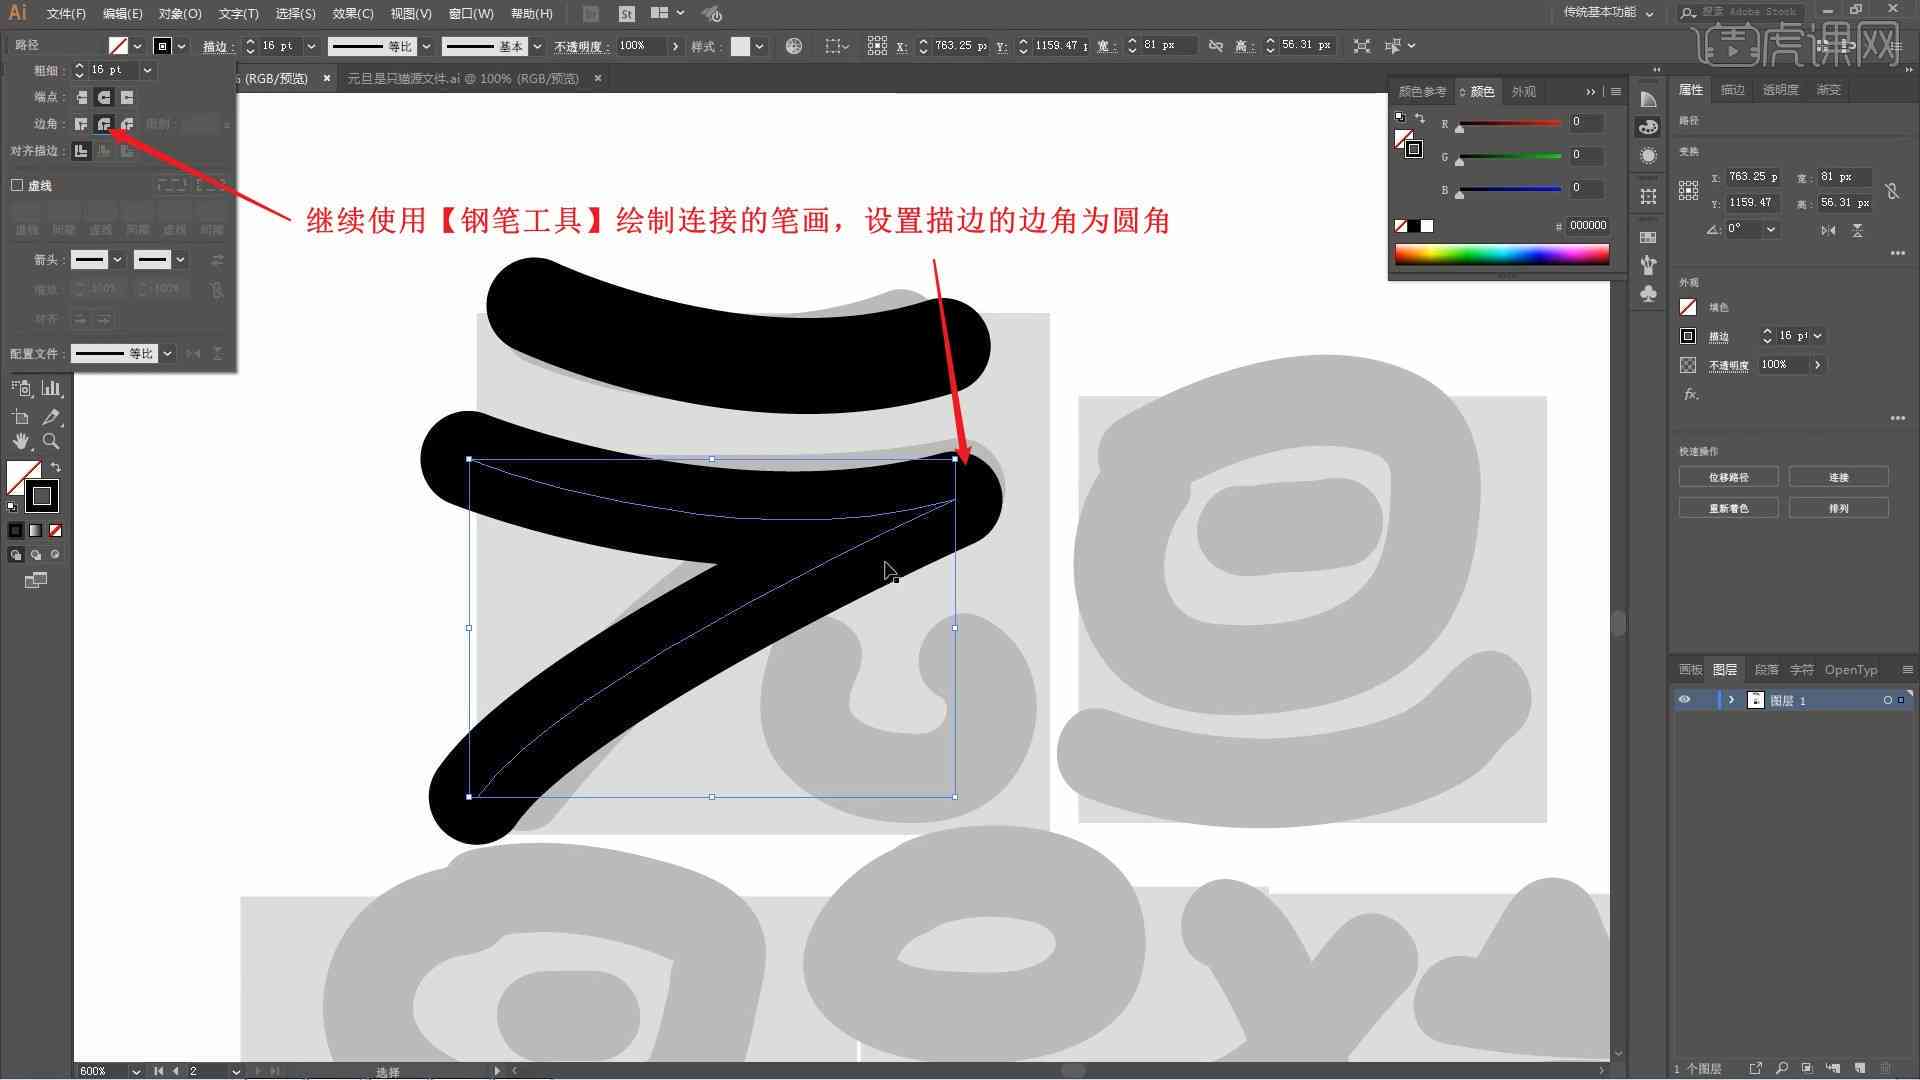Click the Gradient mode button in toolbox

click(x=36, y=530)
